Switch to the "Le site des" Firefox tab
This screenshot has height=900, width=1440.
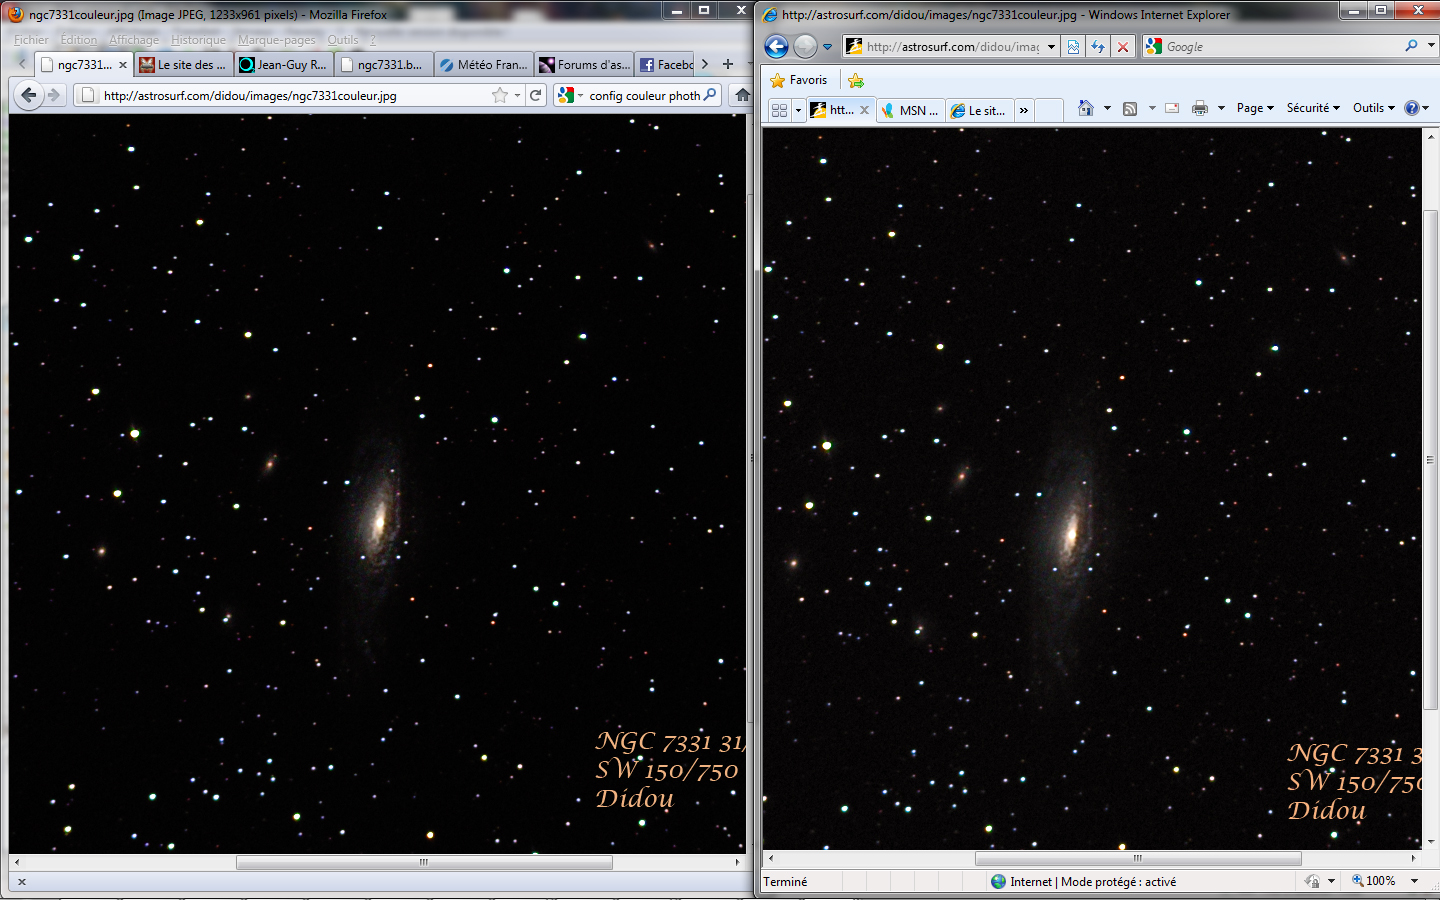click(x=184, y=64)
